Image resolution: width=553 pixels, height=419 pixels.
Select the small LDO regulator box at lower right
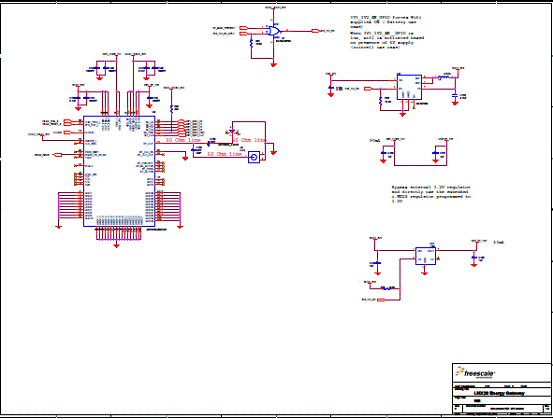pos(425,256)
